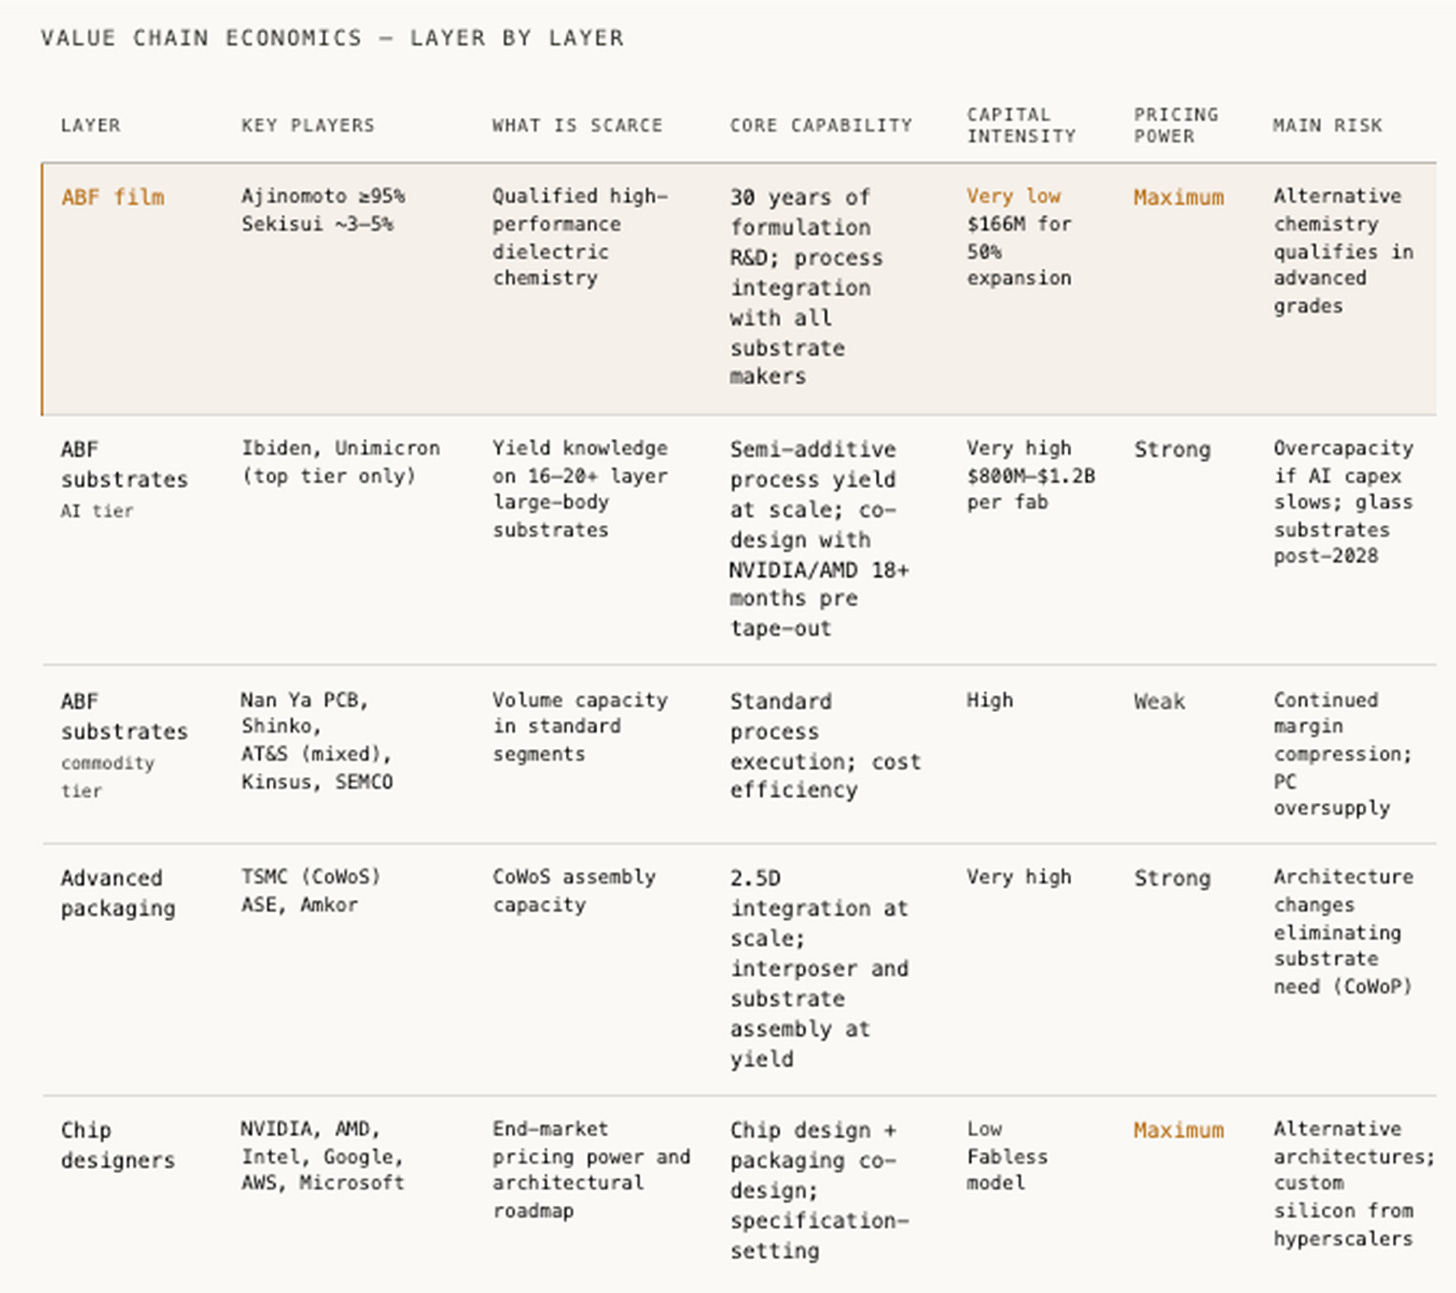Click 'Yield knowledge on 16–20+ layer' cell

point(580,489)
